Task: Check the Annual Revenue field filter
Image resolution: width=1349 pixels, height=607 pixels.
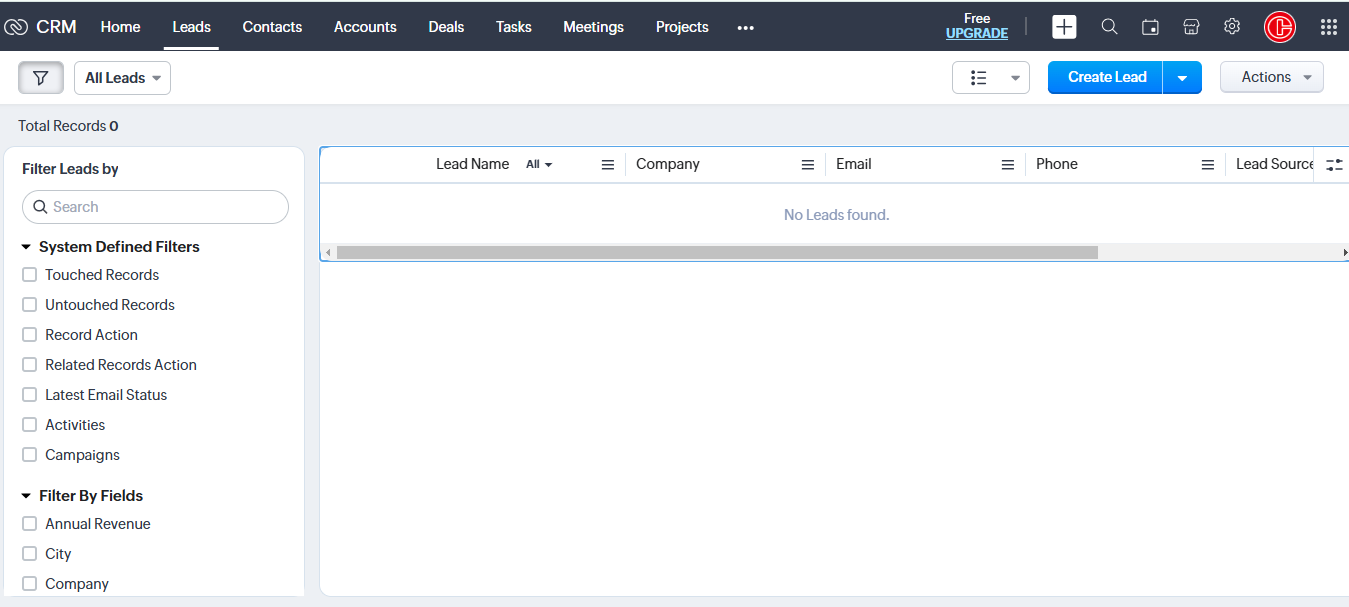Action: [x=30, y=524]
